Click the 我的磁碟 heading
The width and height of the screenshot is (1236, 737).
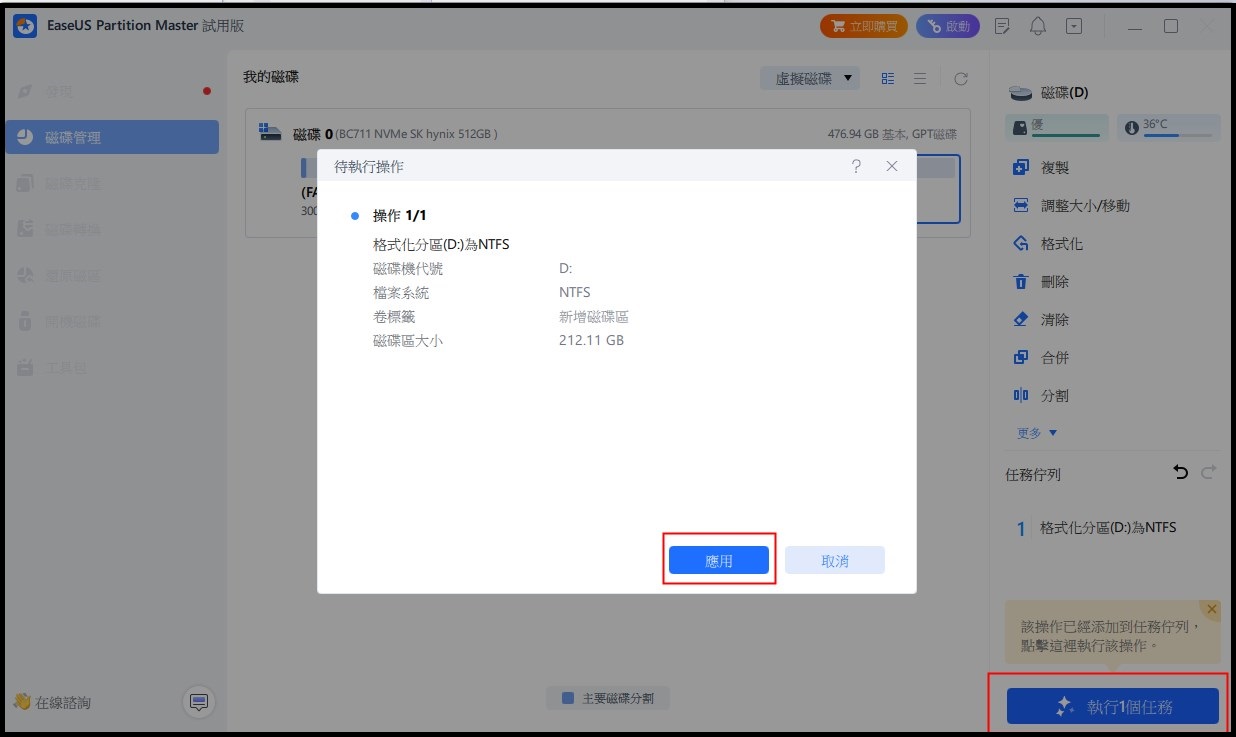(x=271, y=77)
